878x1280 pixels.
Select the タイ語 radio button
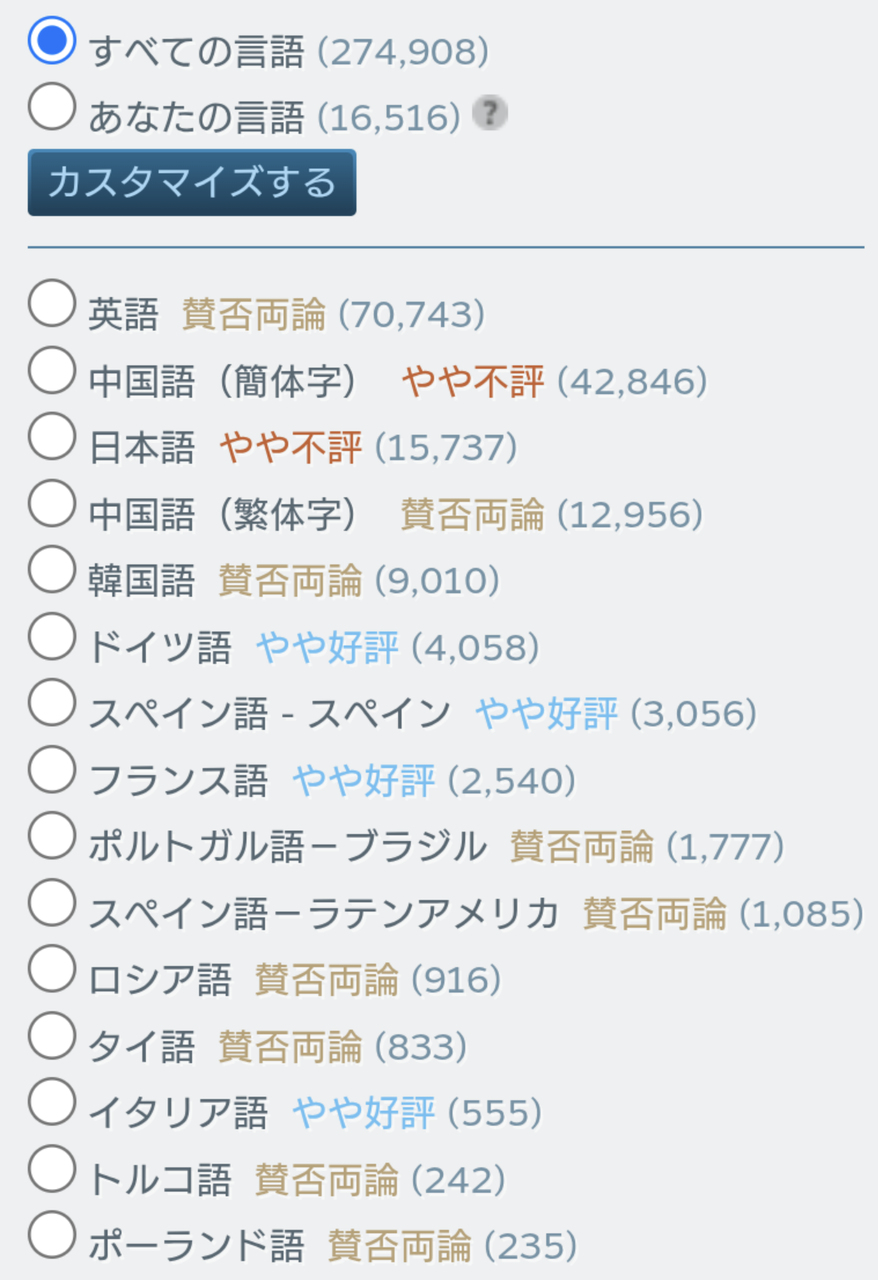52,1035
